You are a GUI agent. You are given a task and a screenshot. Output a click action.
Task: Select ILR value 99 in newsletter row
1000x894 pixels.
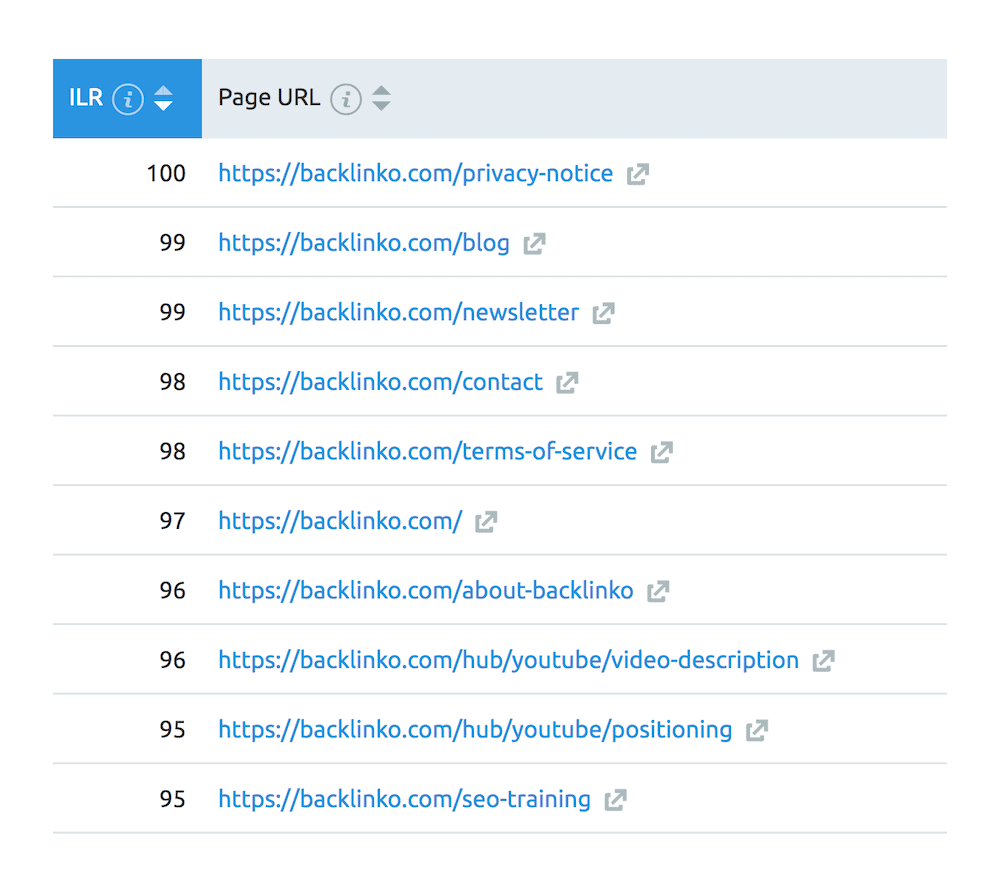tap(172, 312)
